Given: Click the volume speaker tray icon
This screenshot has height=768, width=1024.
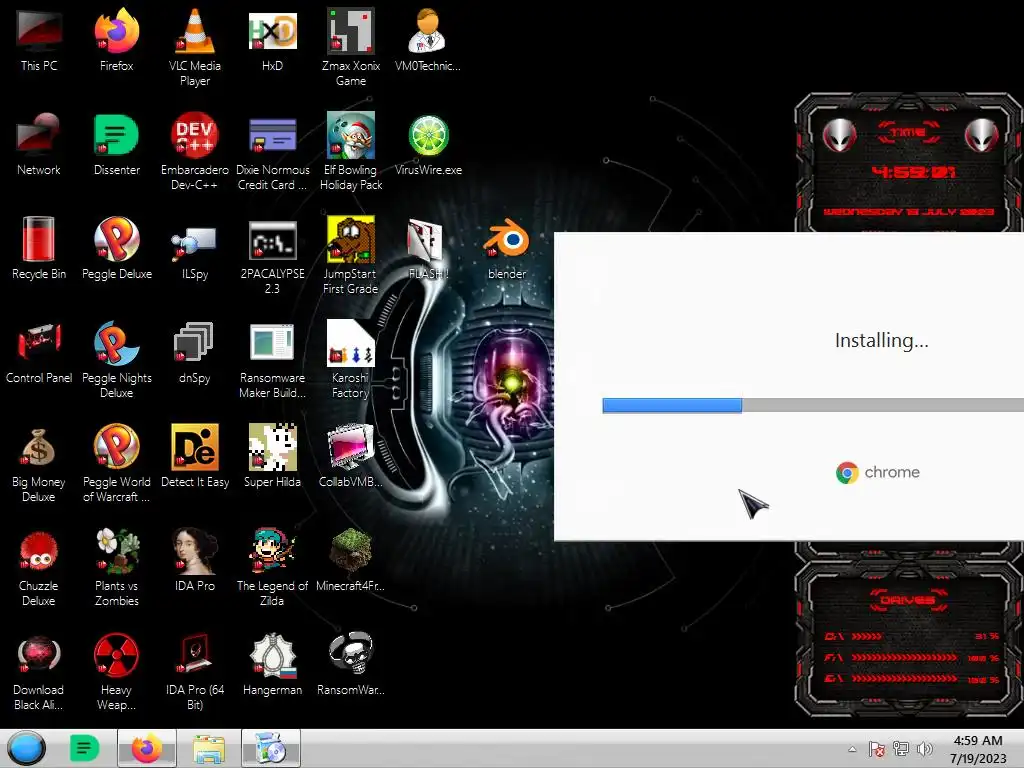Looking at the screenshot, I should tap(925, 749).
